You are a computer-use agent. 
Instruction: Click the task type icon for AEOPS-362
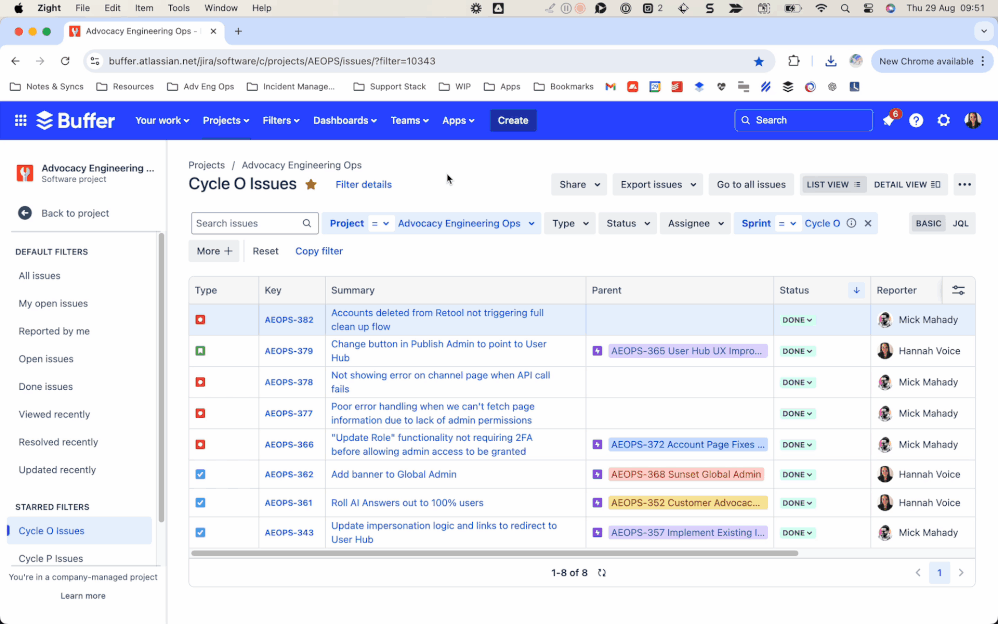200,474
